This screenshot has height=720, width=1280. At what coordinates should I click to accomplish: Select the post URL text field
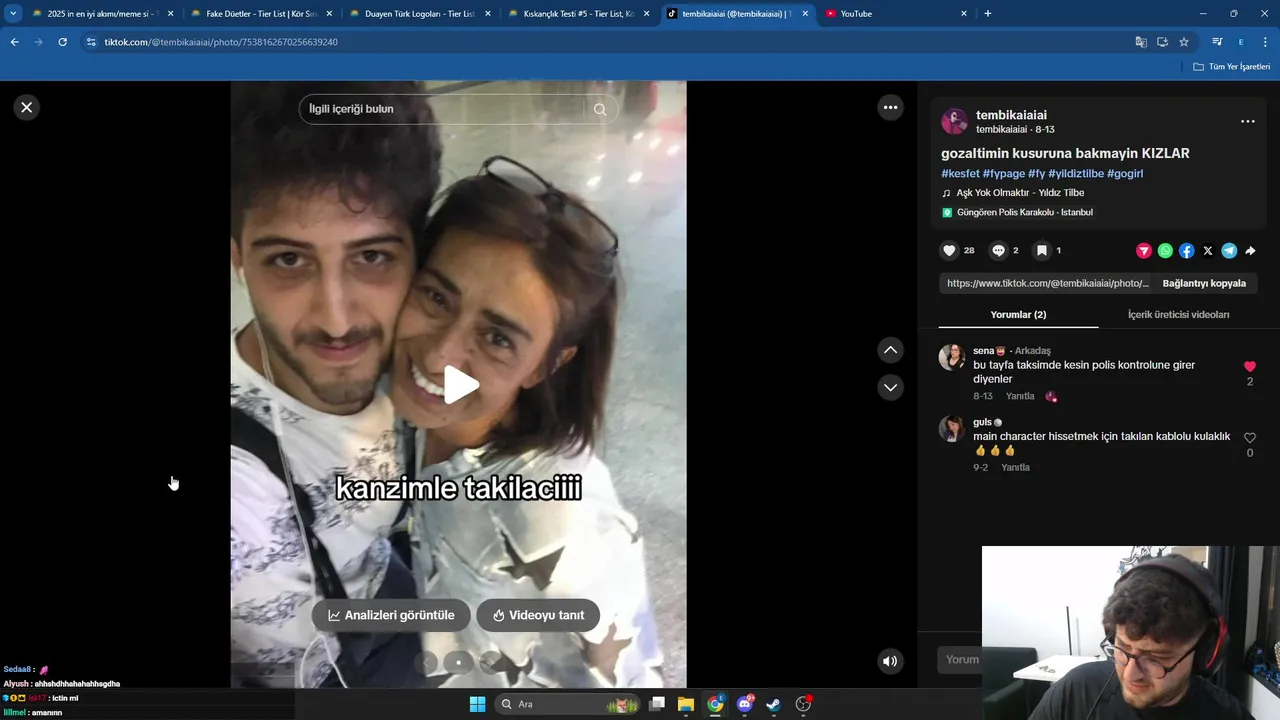coord(1047,284)
